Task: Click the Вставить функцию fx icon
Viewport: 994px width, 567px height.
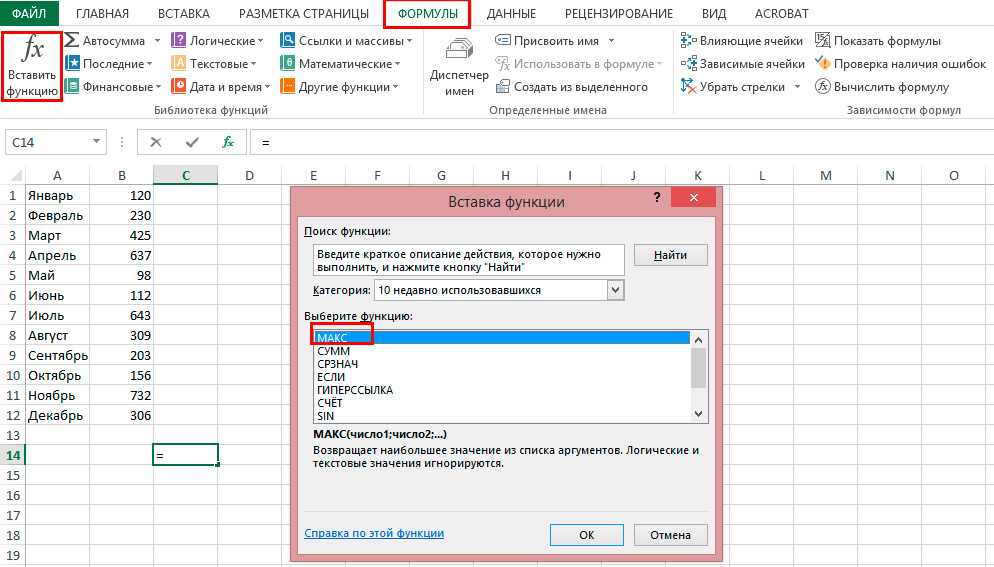Action: [x=32, y=52]
